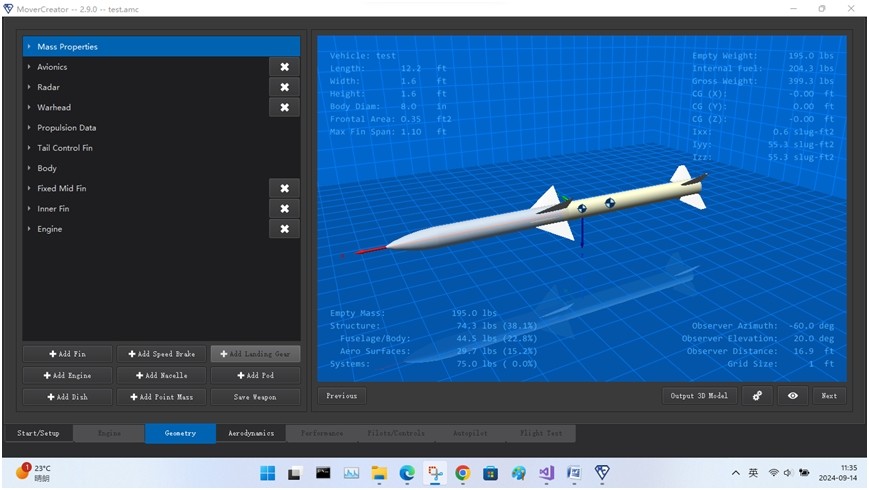Expand the Radar tree arrow
This screenshot has height=490, width=869.
[x=29, y=87]
